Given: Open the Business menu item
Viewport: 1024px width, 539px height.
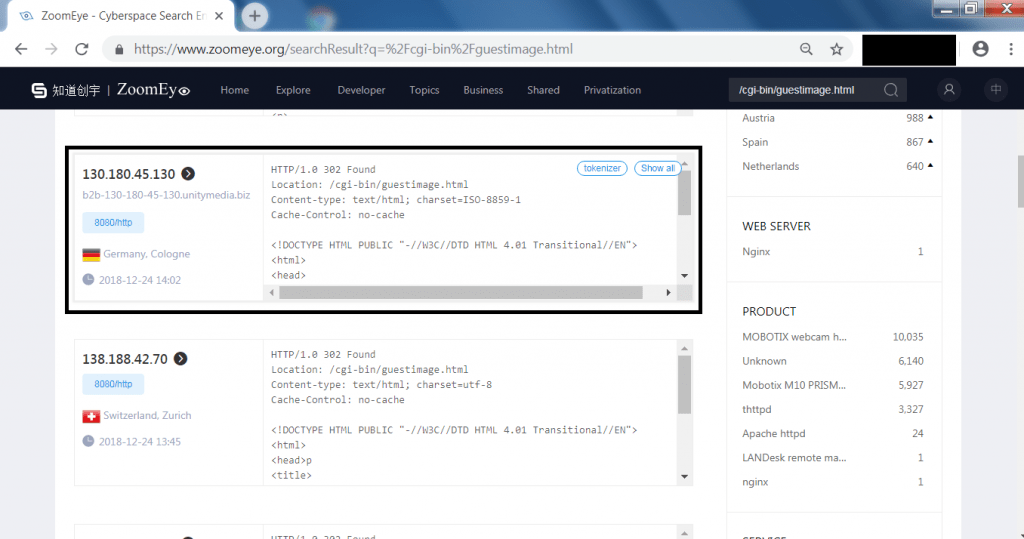Looking at the screenshot, I should coord(483,90).
